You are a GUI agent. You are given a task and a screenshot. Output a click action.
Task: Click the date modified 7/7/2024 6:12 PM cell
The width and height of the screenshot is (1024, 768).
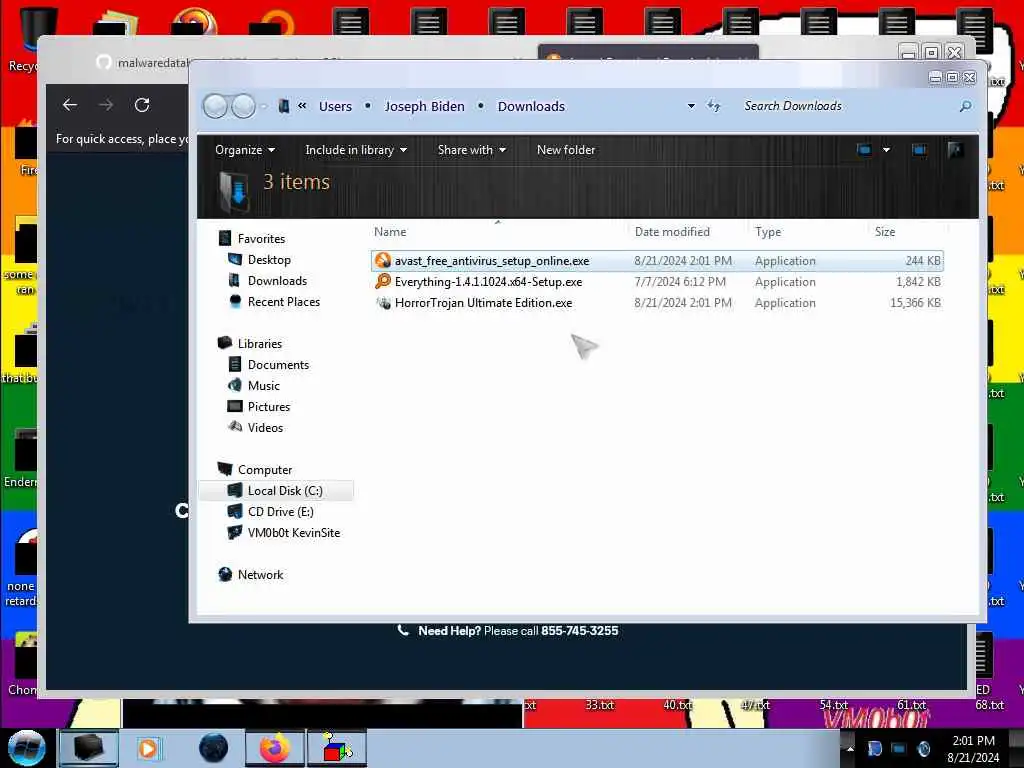tap(680, 282)
